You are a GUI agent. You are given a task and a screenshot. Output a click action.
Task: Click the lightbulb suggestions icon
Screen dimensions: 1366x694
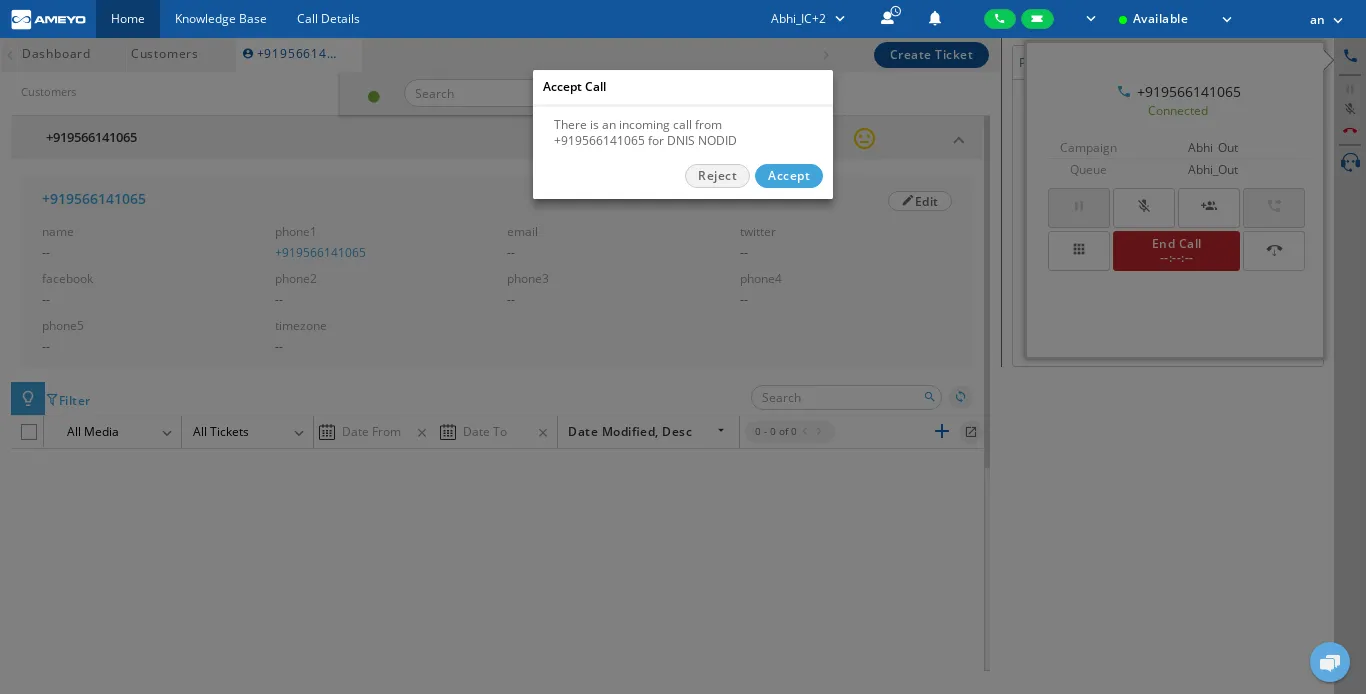click(x=28, y=398)
